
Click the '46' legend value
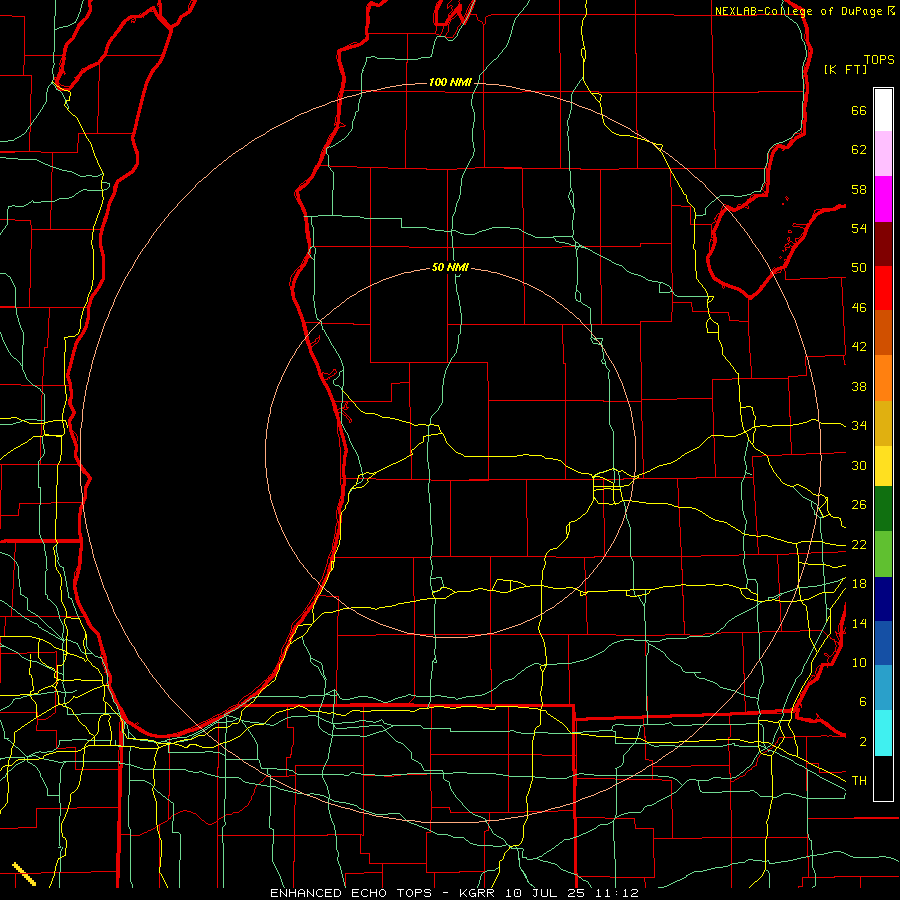pyautogui.click(x=859, y=308)
